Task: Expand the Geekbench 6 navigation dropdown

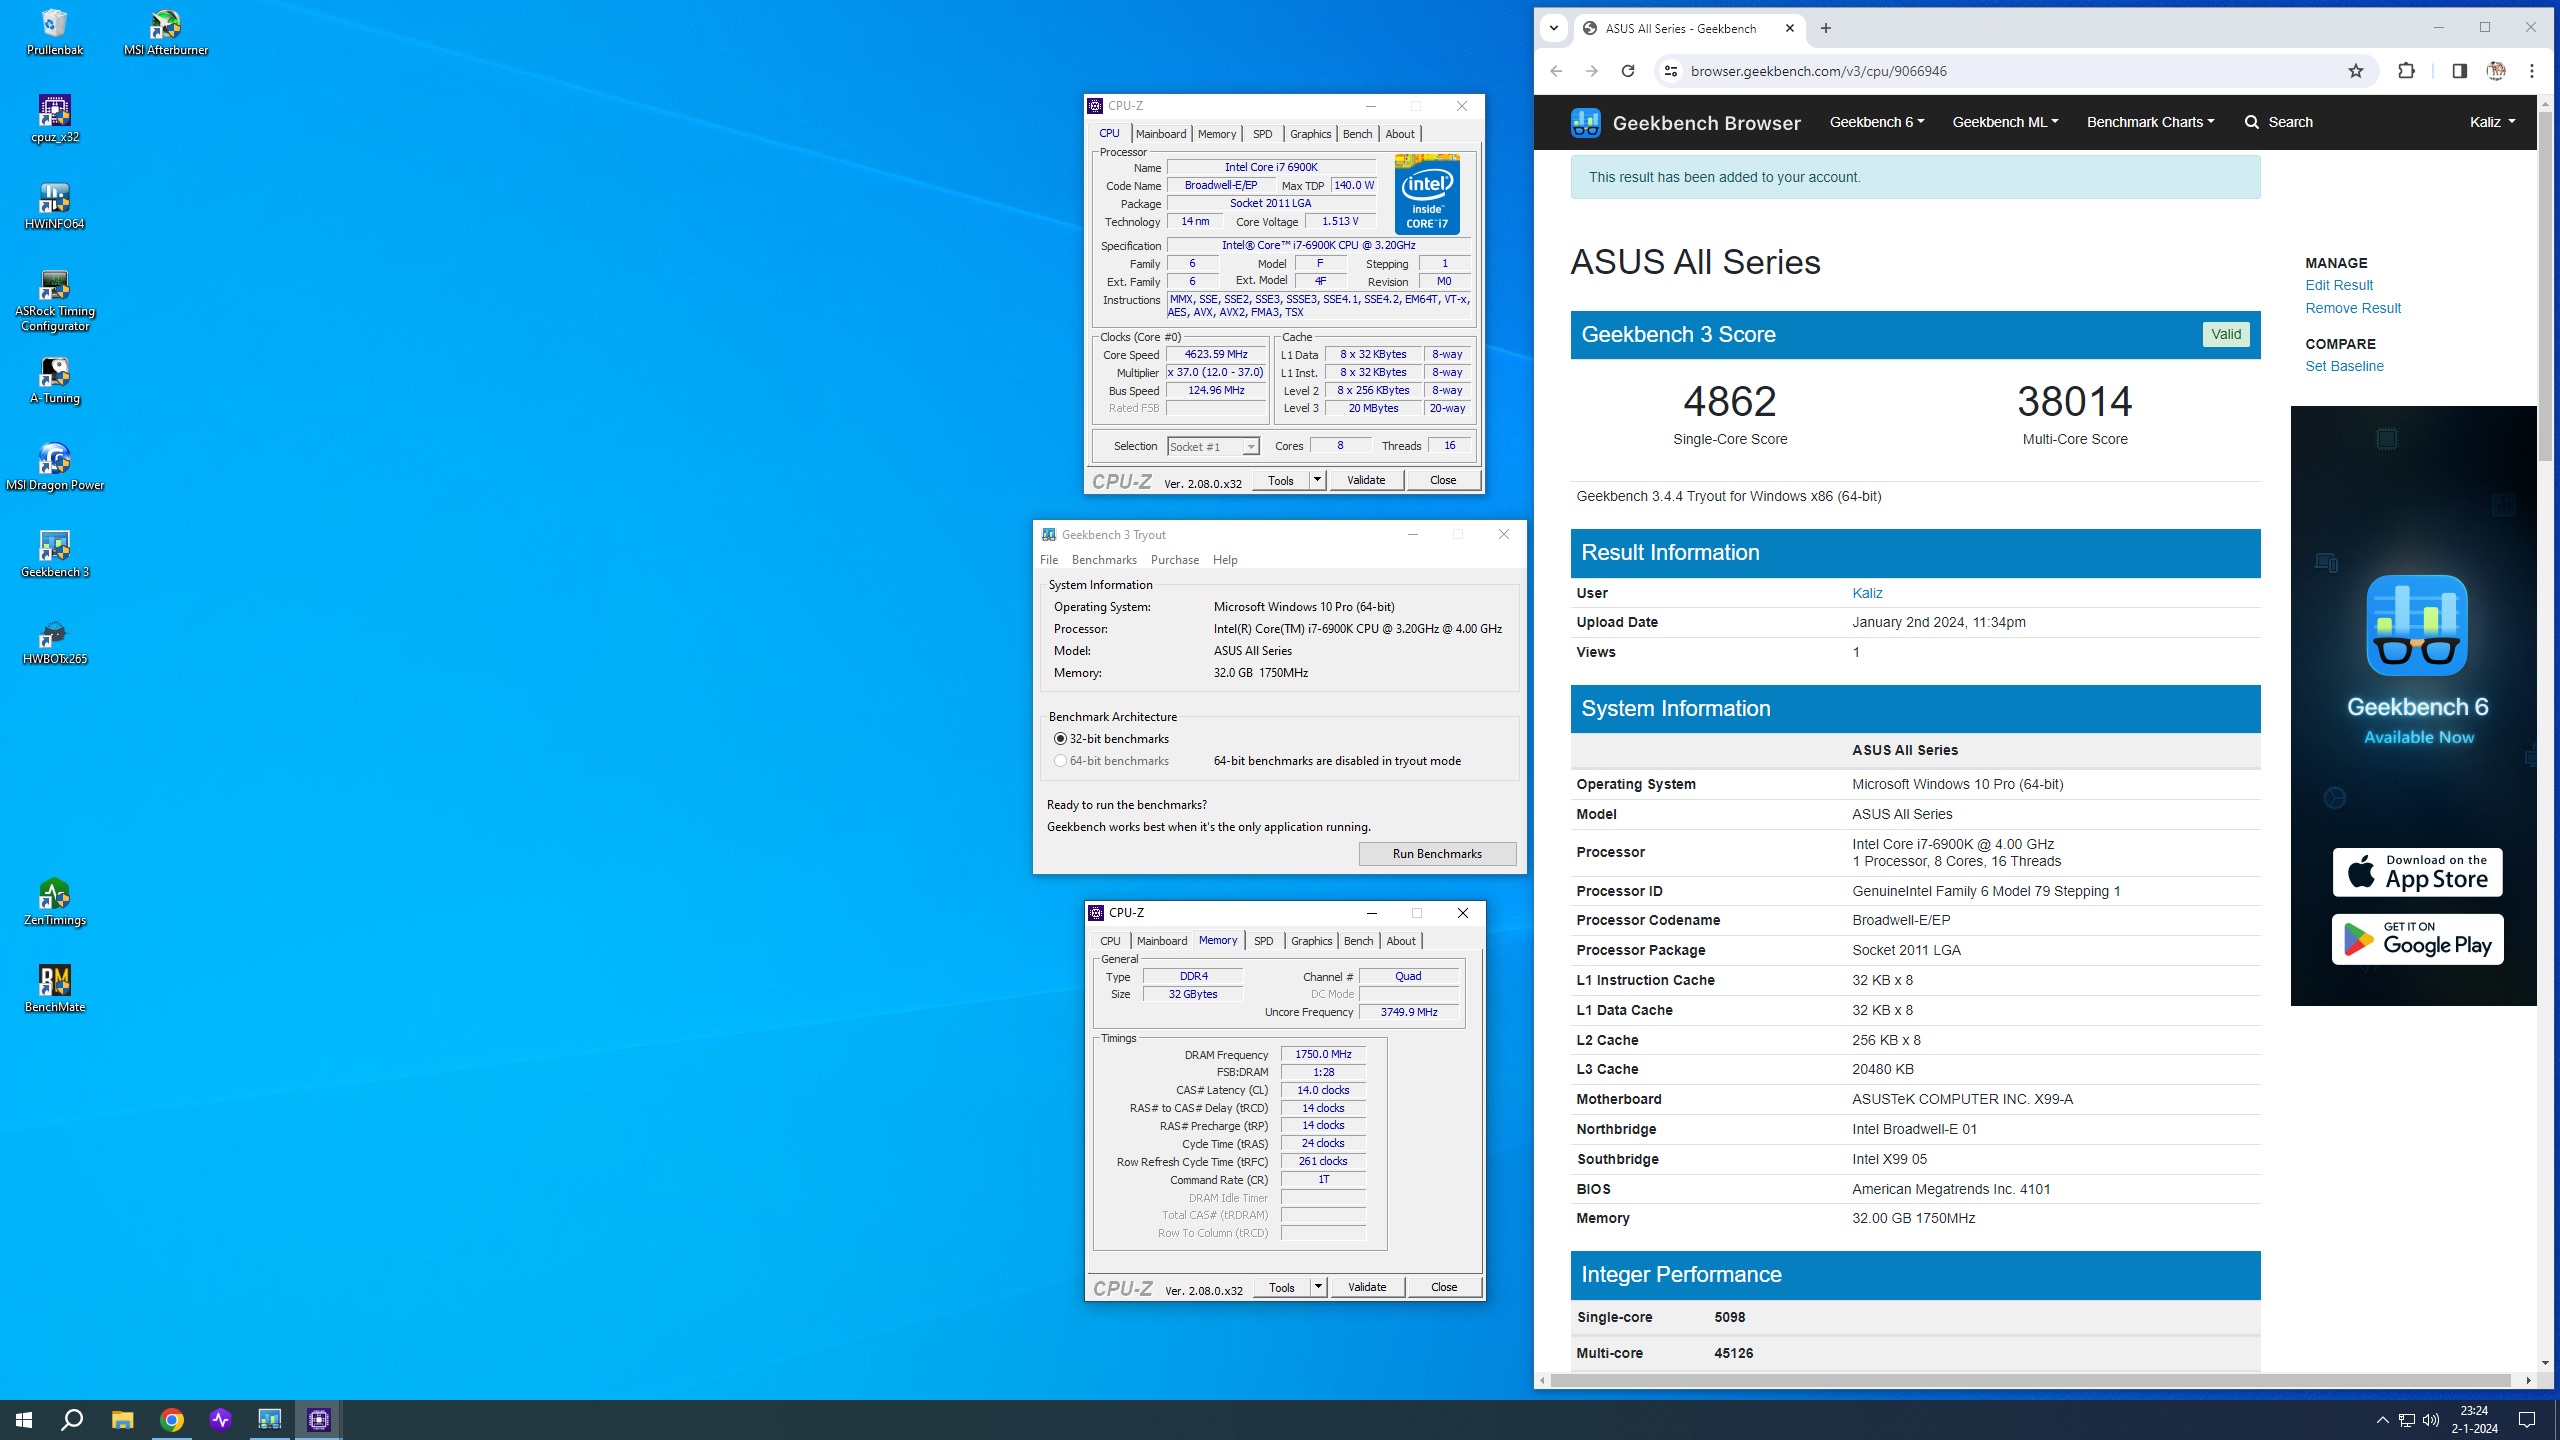Action: [1877, 122]
